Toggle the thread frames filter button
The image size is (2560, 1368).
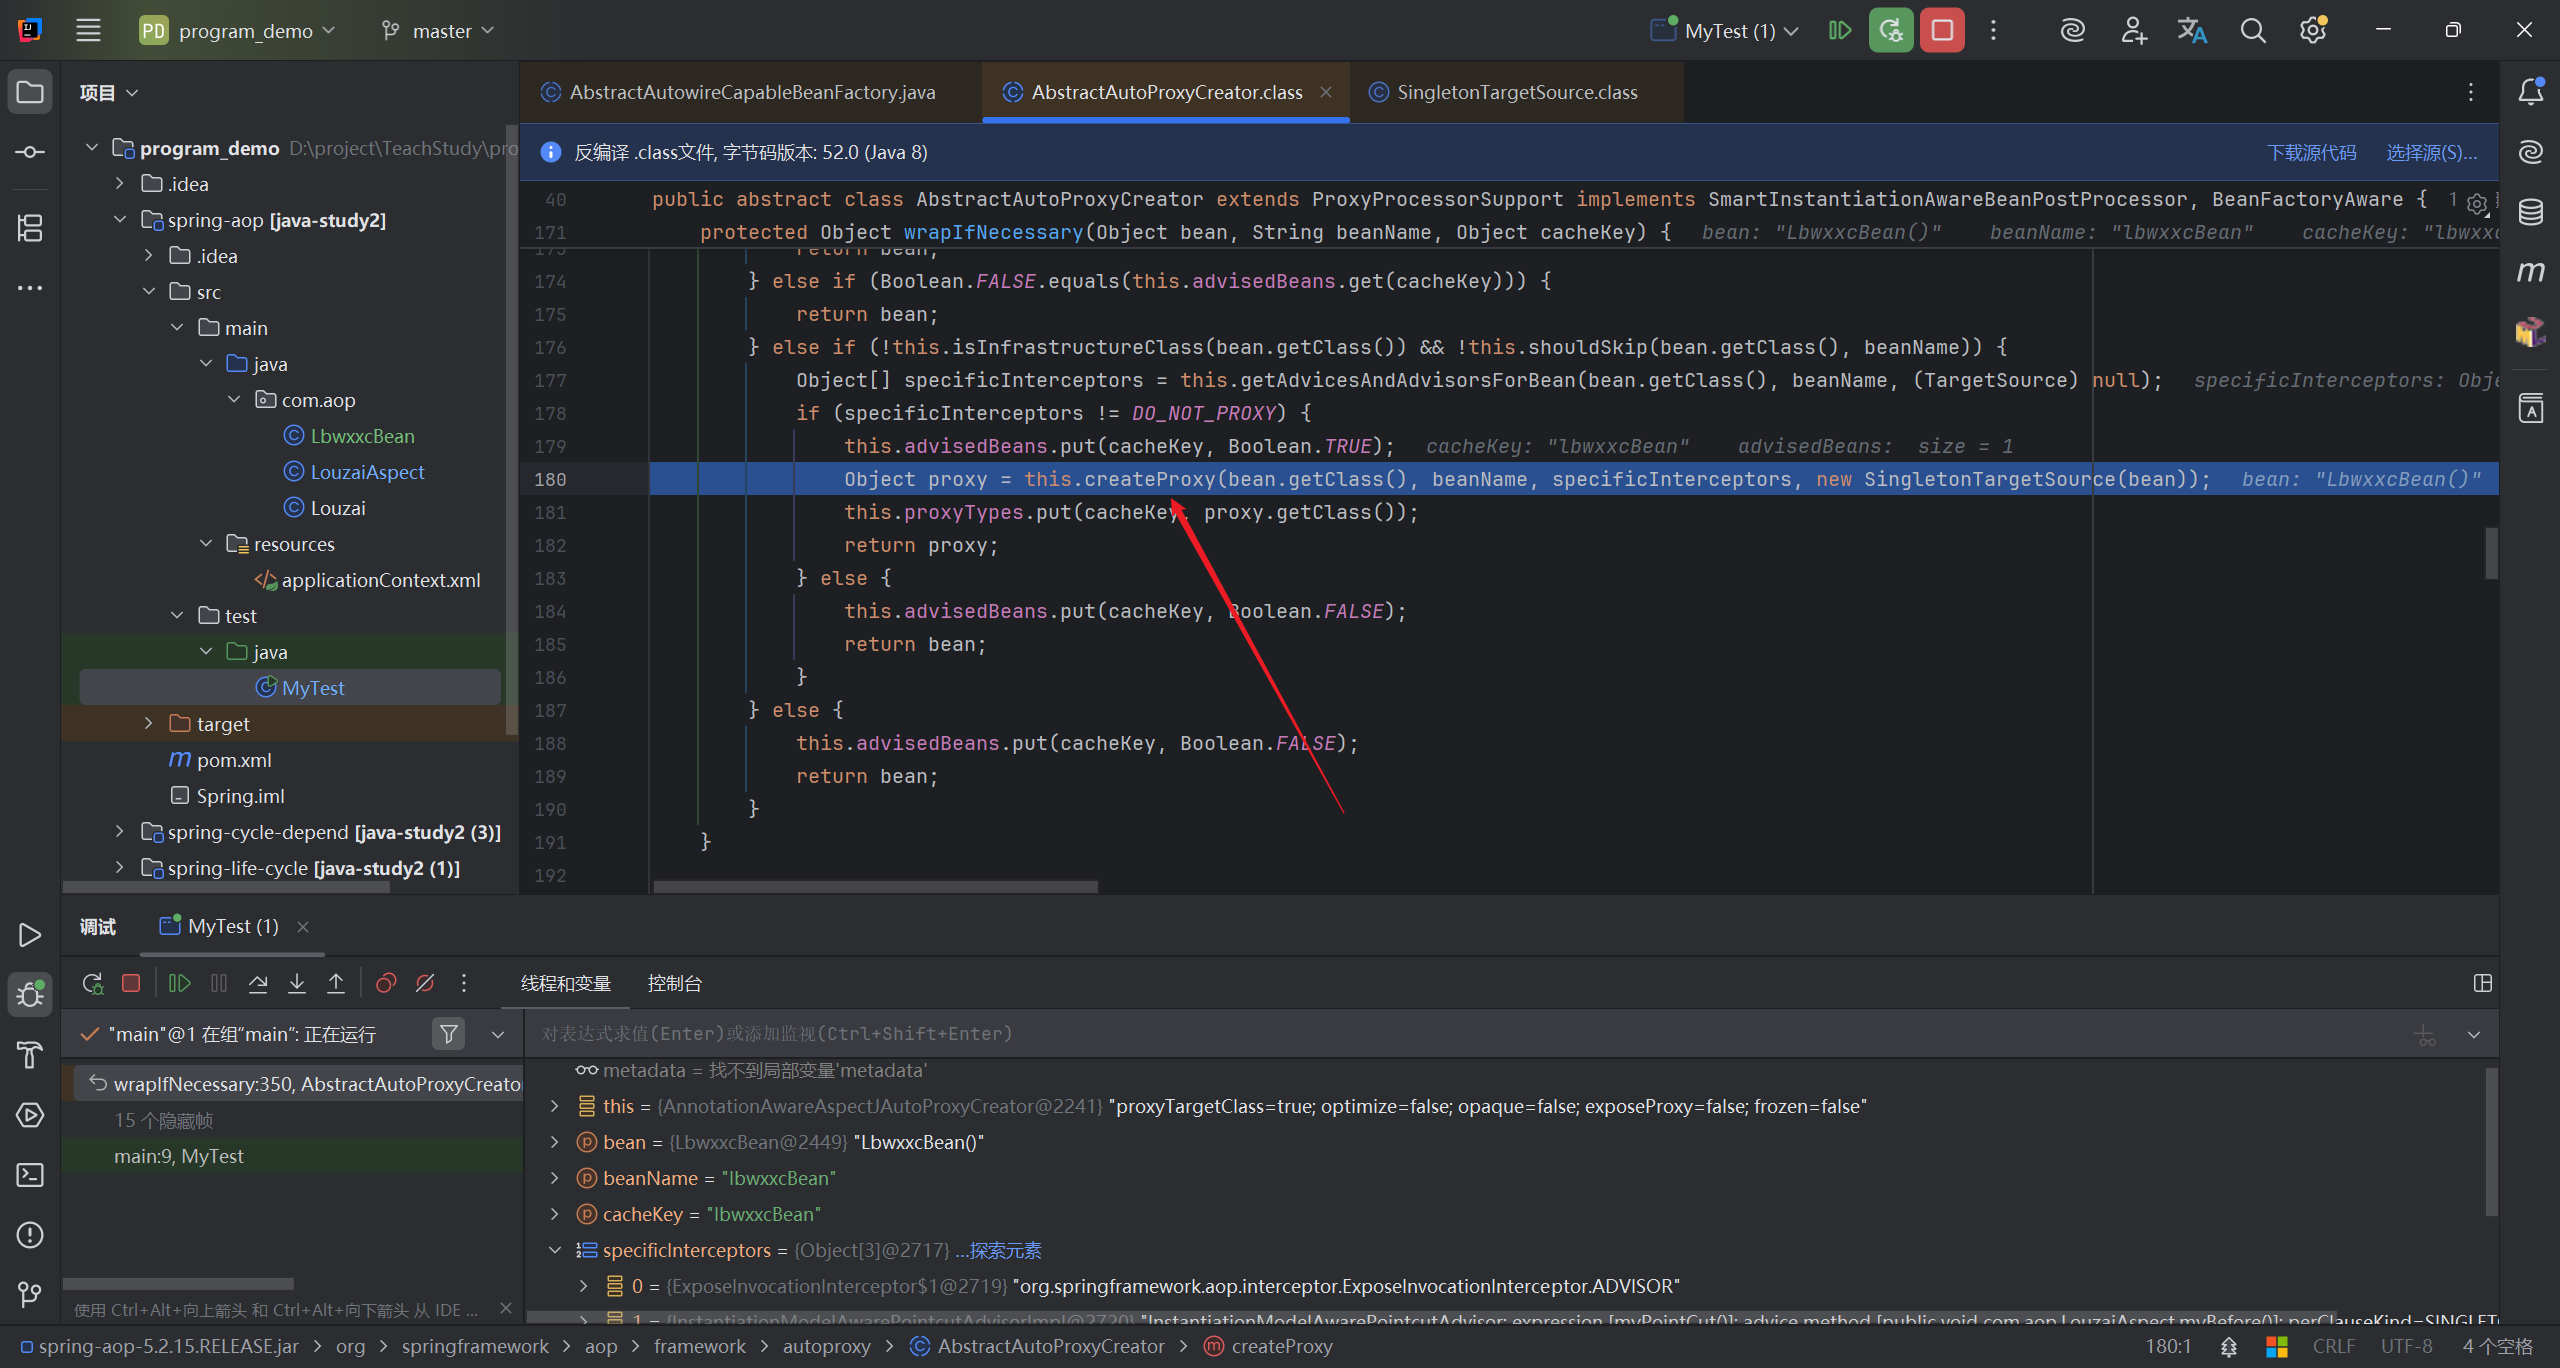(x=449, y=1034)
